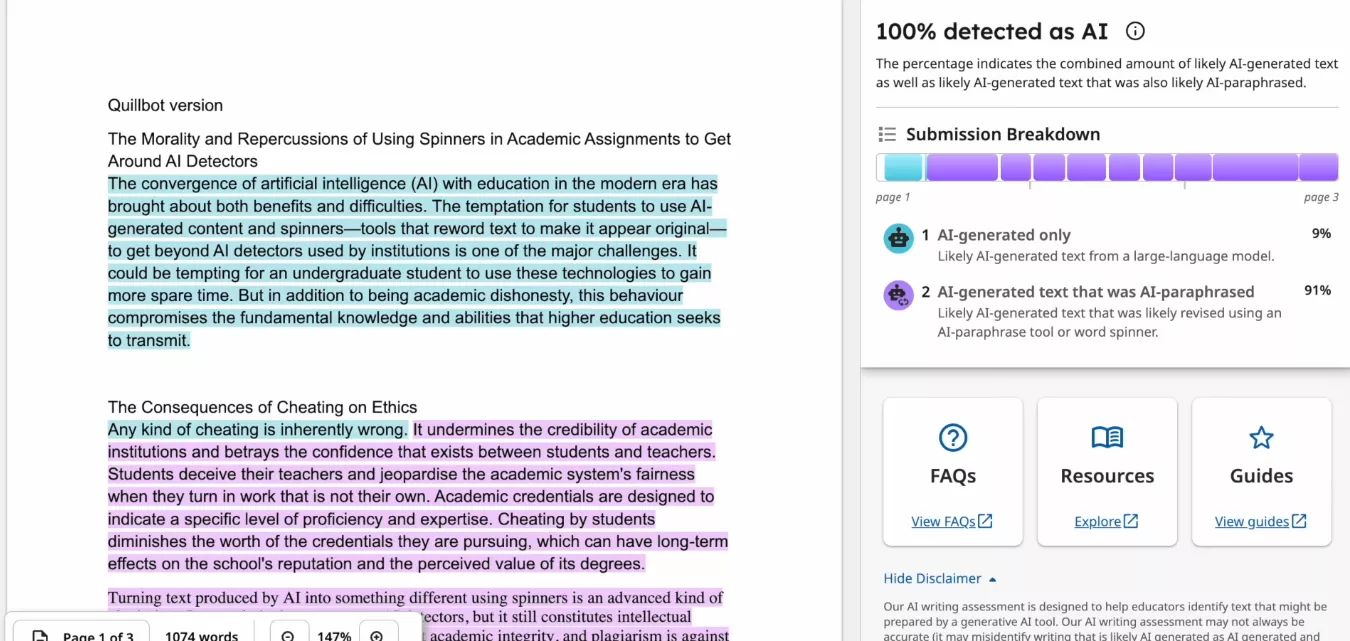Click the Resources book icon
Image resolution: width=1350 pixels, height=641 pixels.
click(1107, 437)
